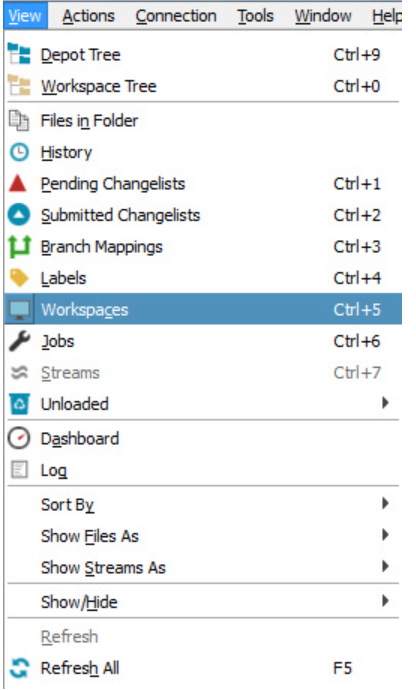The height and width of the screenshot is (690, 416).
Task: Click the Jobs wrench icon
Action: point(19,341)
